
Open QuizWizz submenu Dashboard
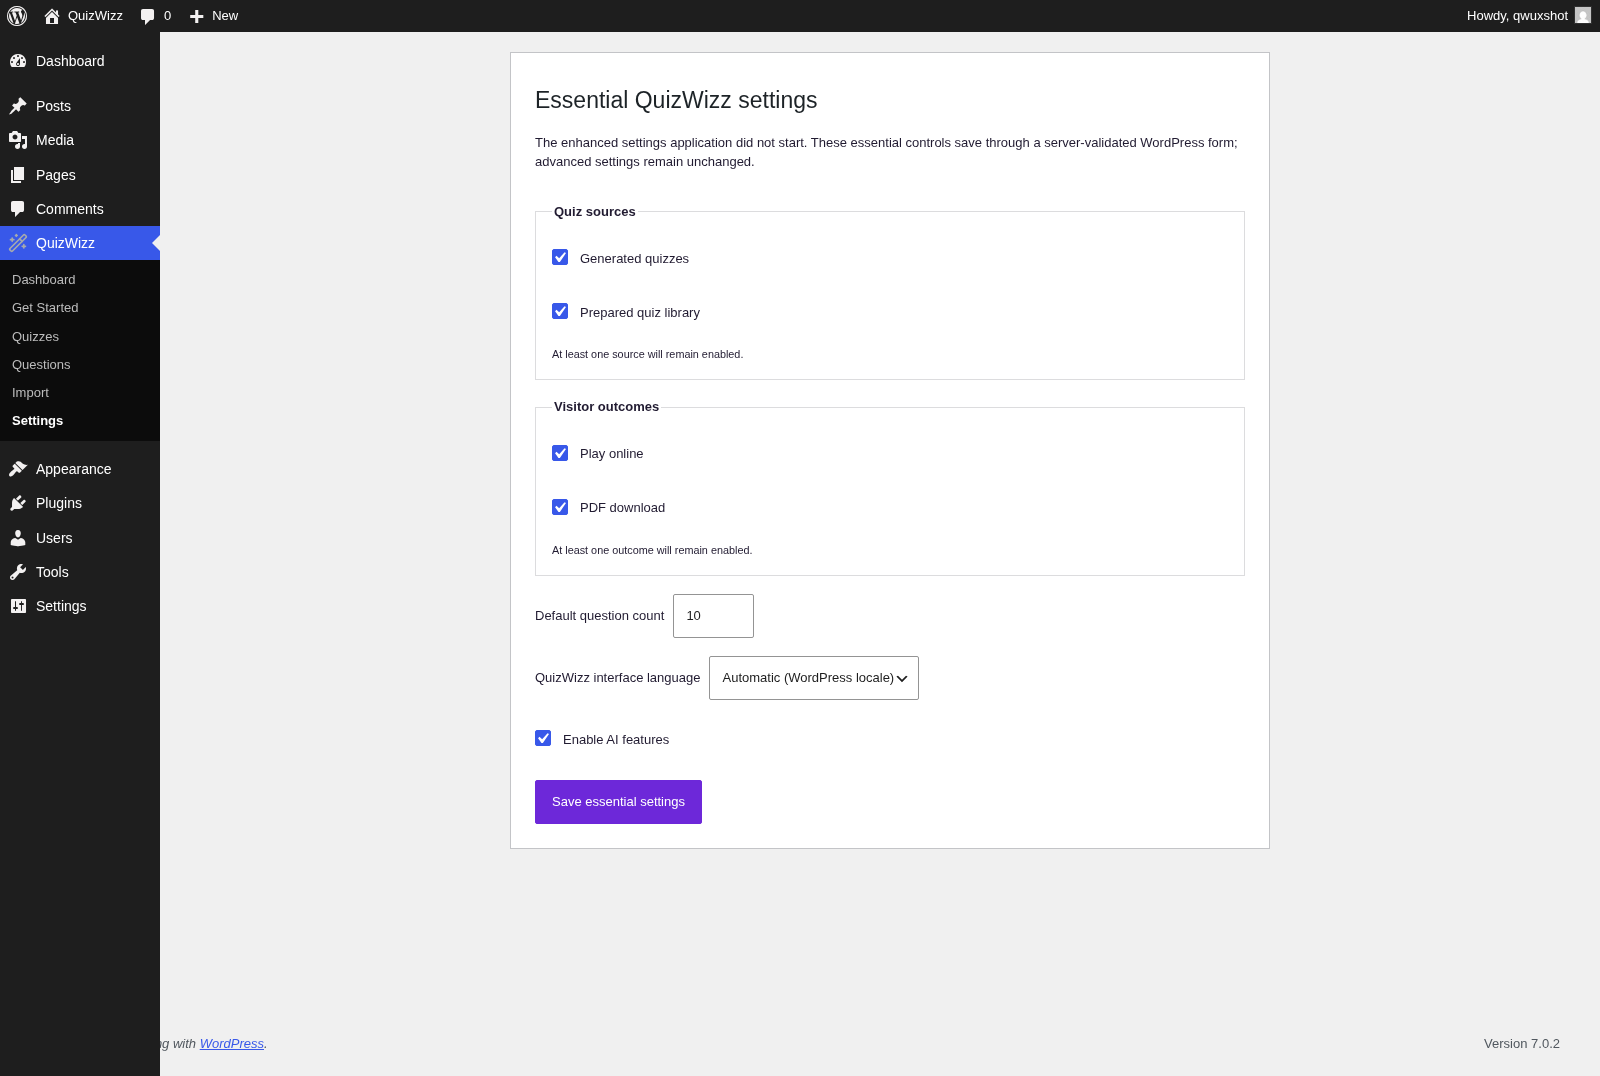coord(44,280)
